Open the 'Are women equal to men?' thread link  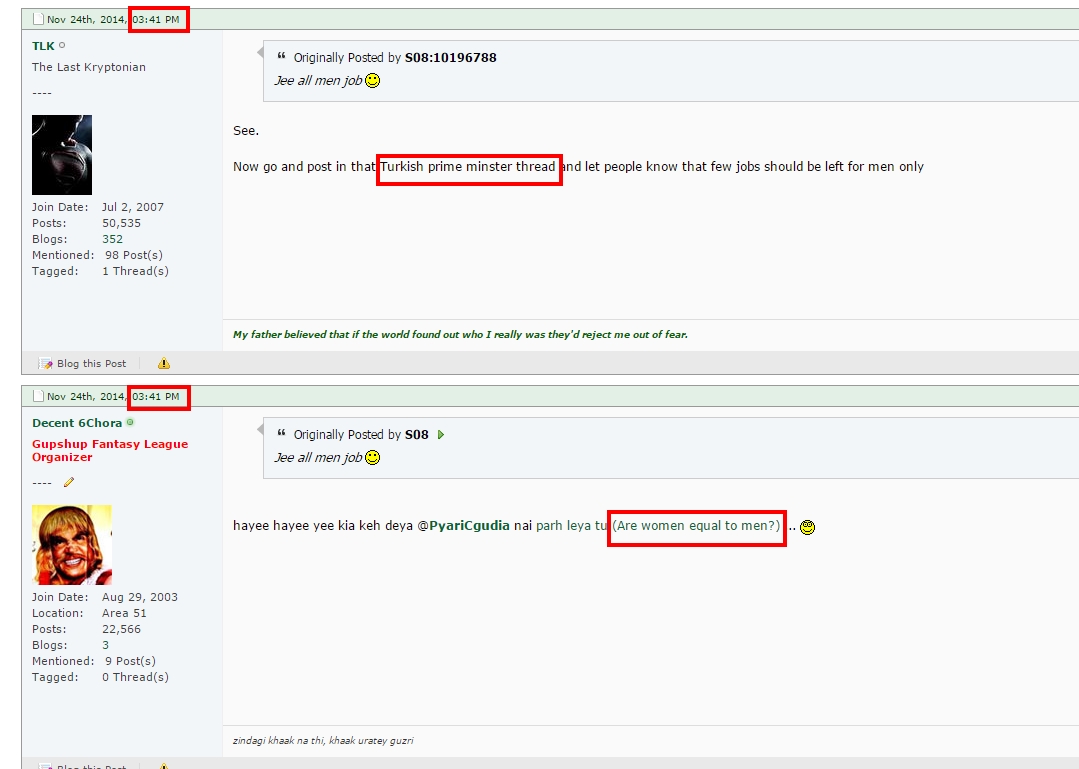(696, 526)
